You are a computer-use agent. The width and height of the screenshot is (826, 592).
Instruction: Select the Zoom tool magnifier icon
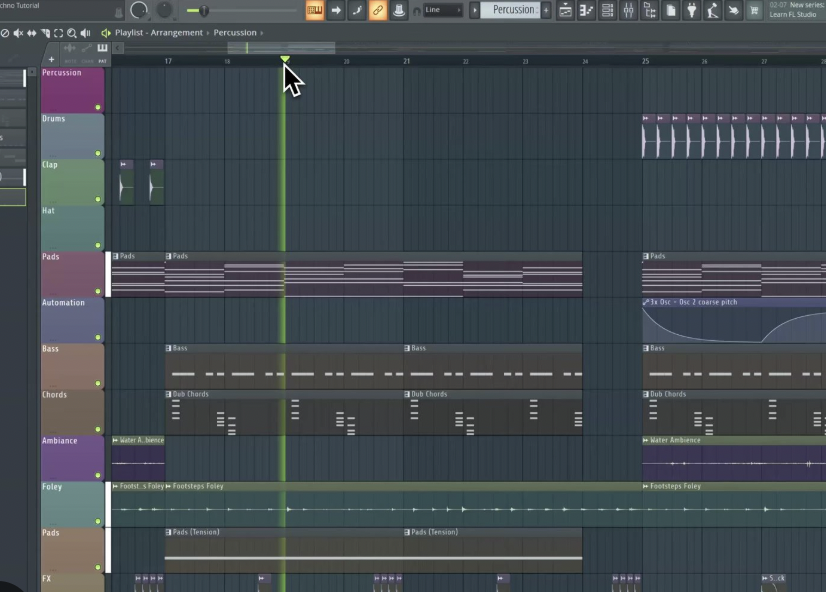click(72, 33)
